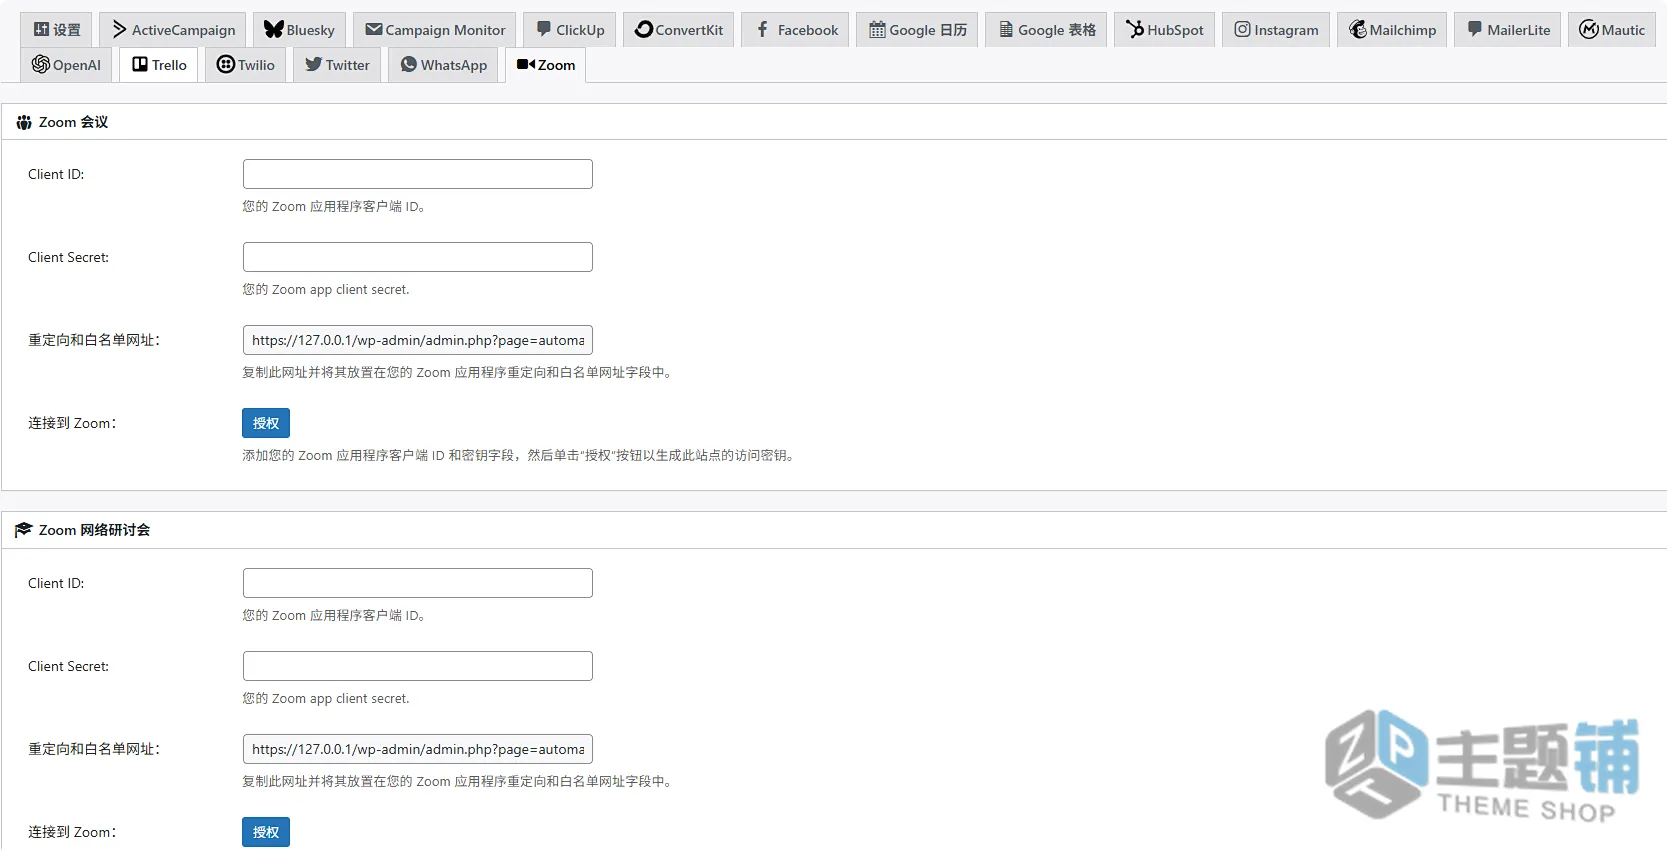Screen dimensions: 1667x852
Task: Click the Twitter bird icon
Action: (313, 64)
